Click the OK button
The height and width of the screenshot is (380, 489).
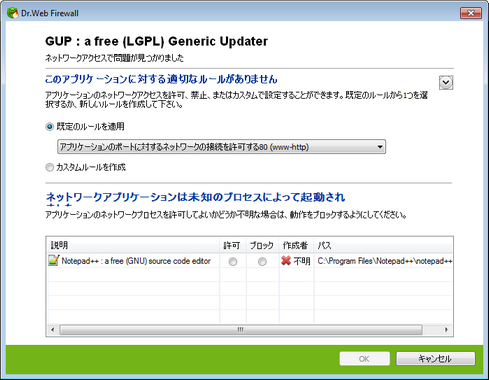pyautogui.click(x=365, y=359)
